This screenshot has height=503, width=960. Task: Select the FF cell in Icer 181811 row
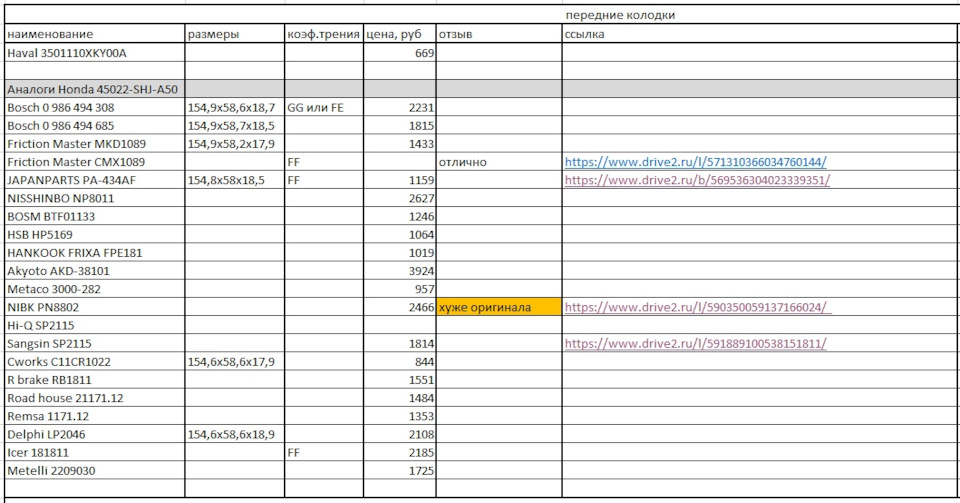(x=324, y=453)
